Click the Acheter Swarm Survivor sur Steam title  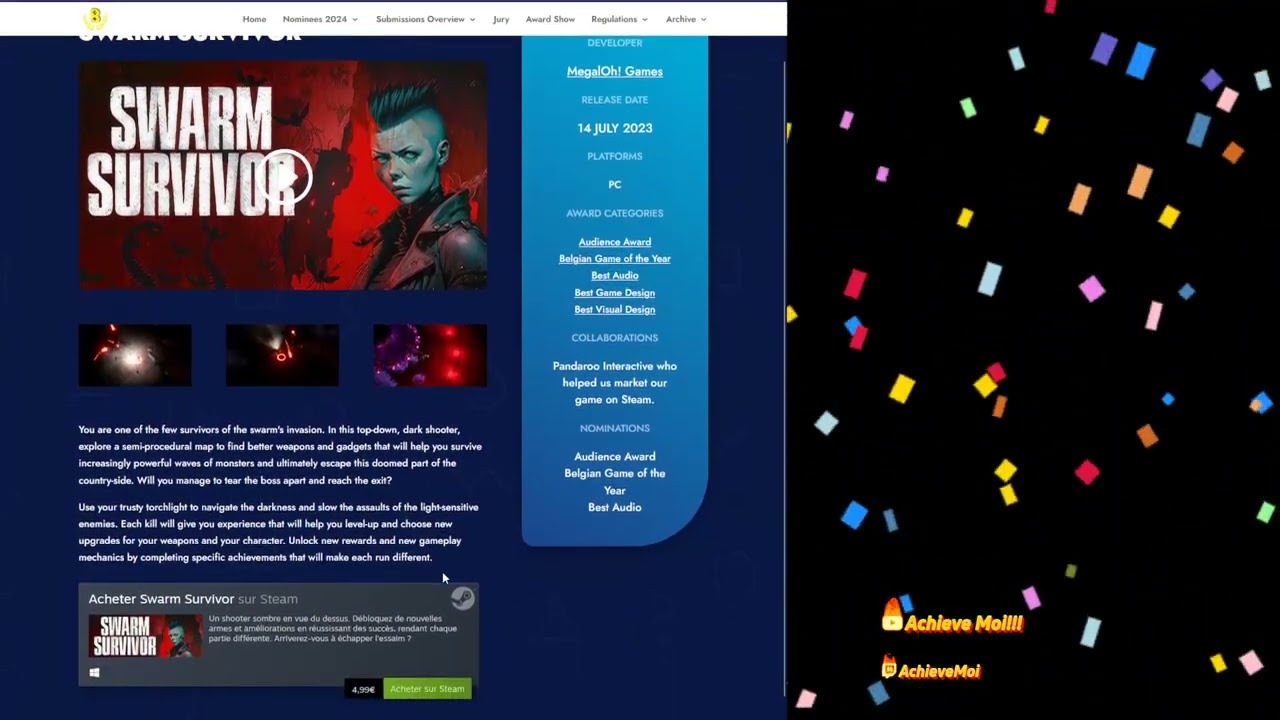(x=193, y=599)
